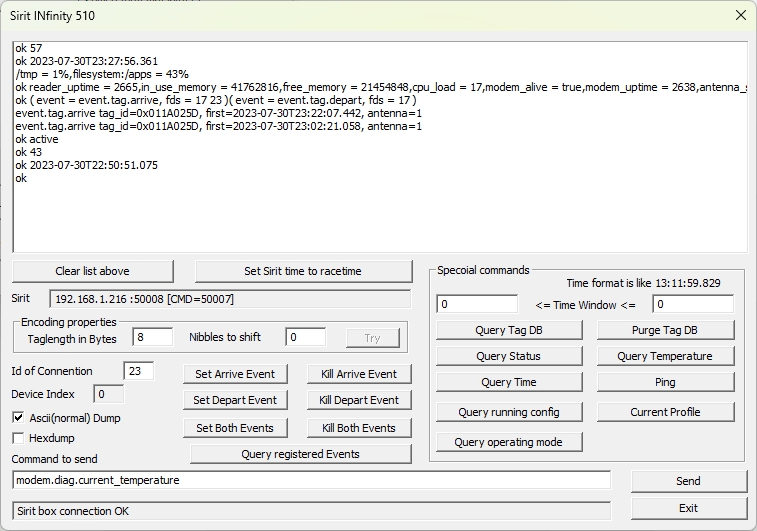The image size is (757, 531).
Task: Open the Current Profile
Action: click(665, 412)
